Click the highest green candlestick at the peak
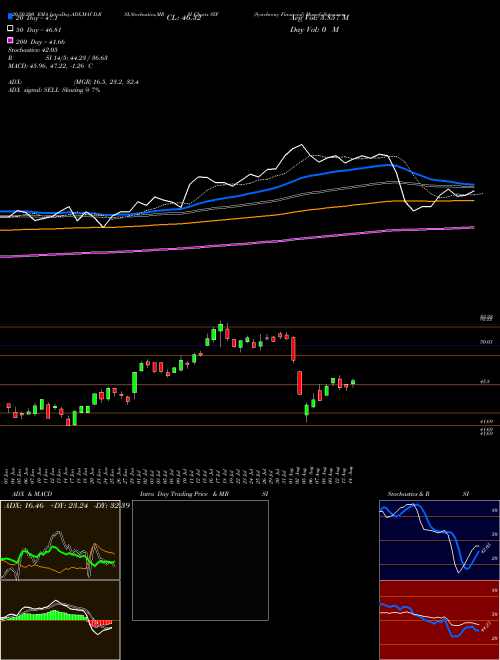500x660 pixels. (220, 328)
